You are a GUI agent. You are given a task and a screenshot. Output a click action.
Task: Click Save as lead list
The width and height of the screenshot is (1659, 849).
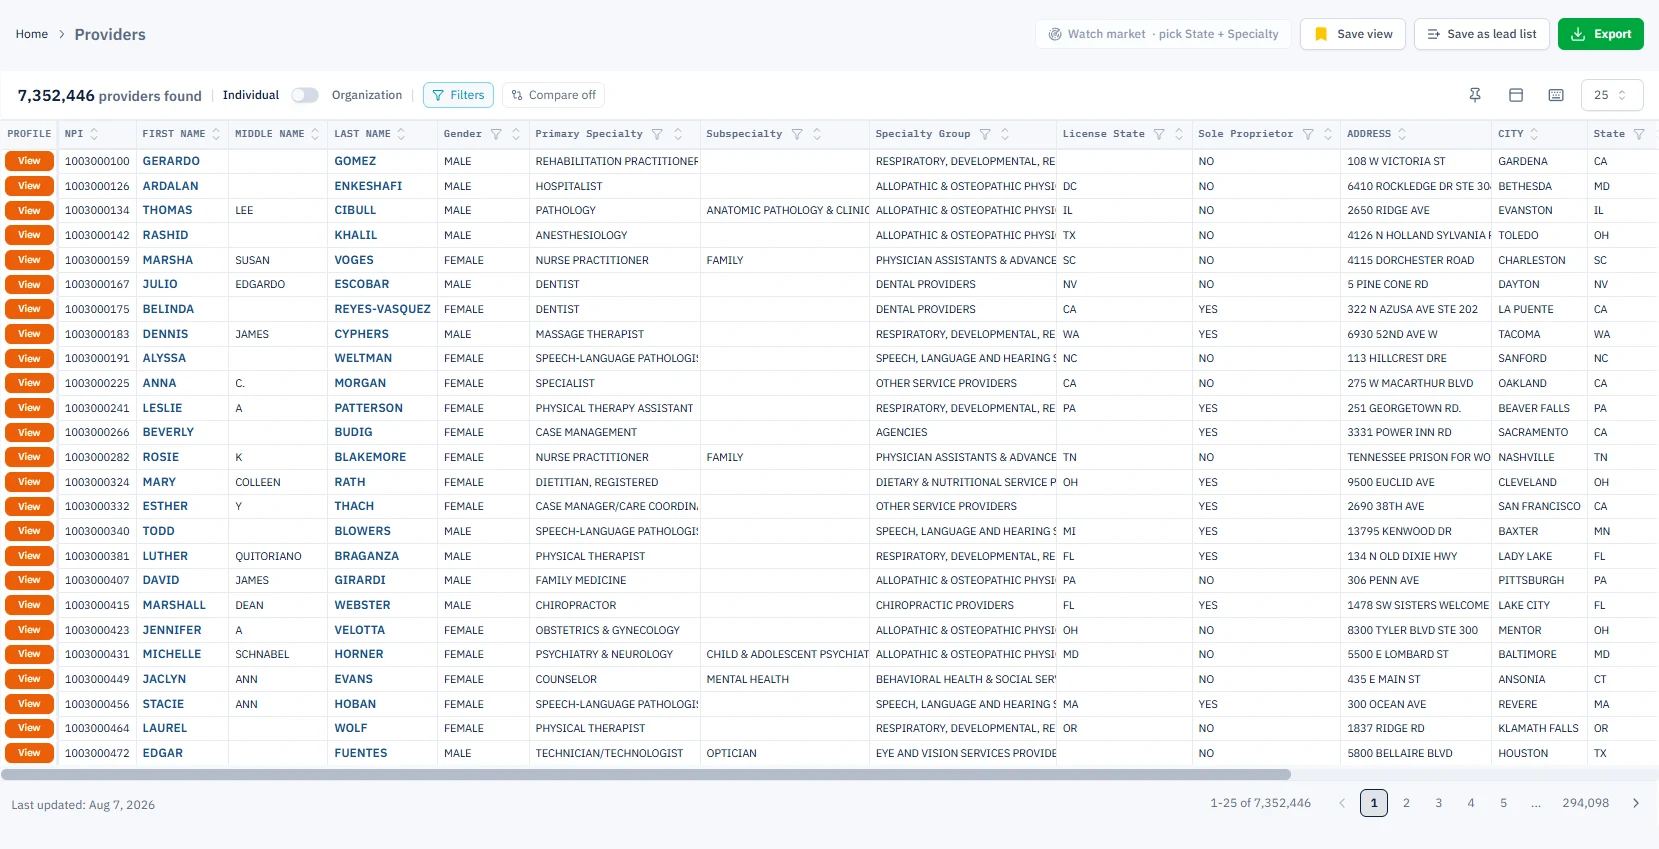coord(1482,34)
